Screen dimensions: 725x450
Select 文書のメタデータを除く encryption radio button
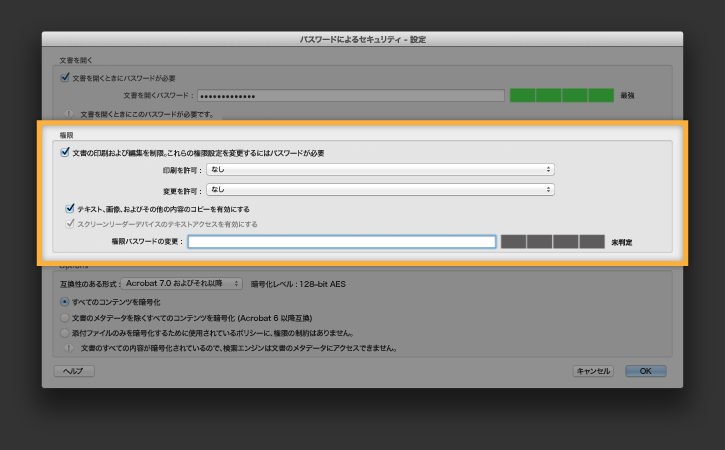[65, 318]
